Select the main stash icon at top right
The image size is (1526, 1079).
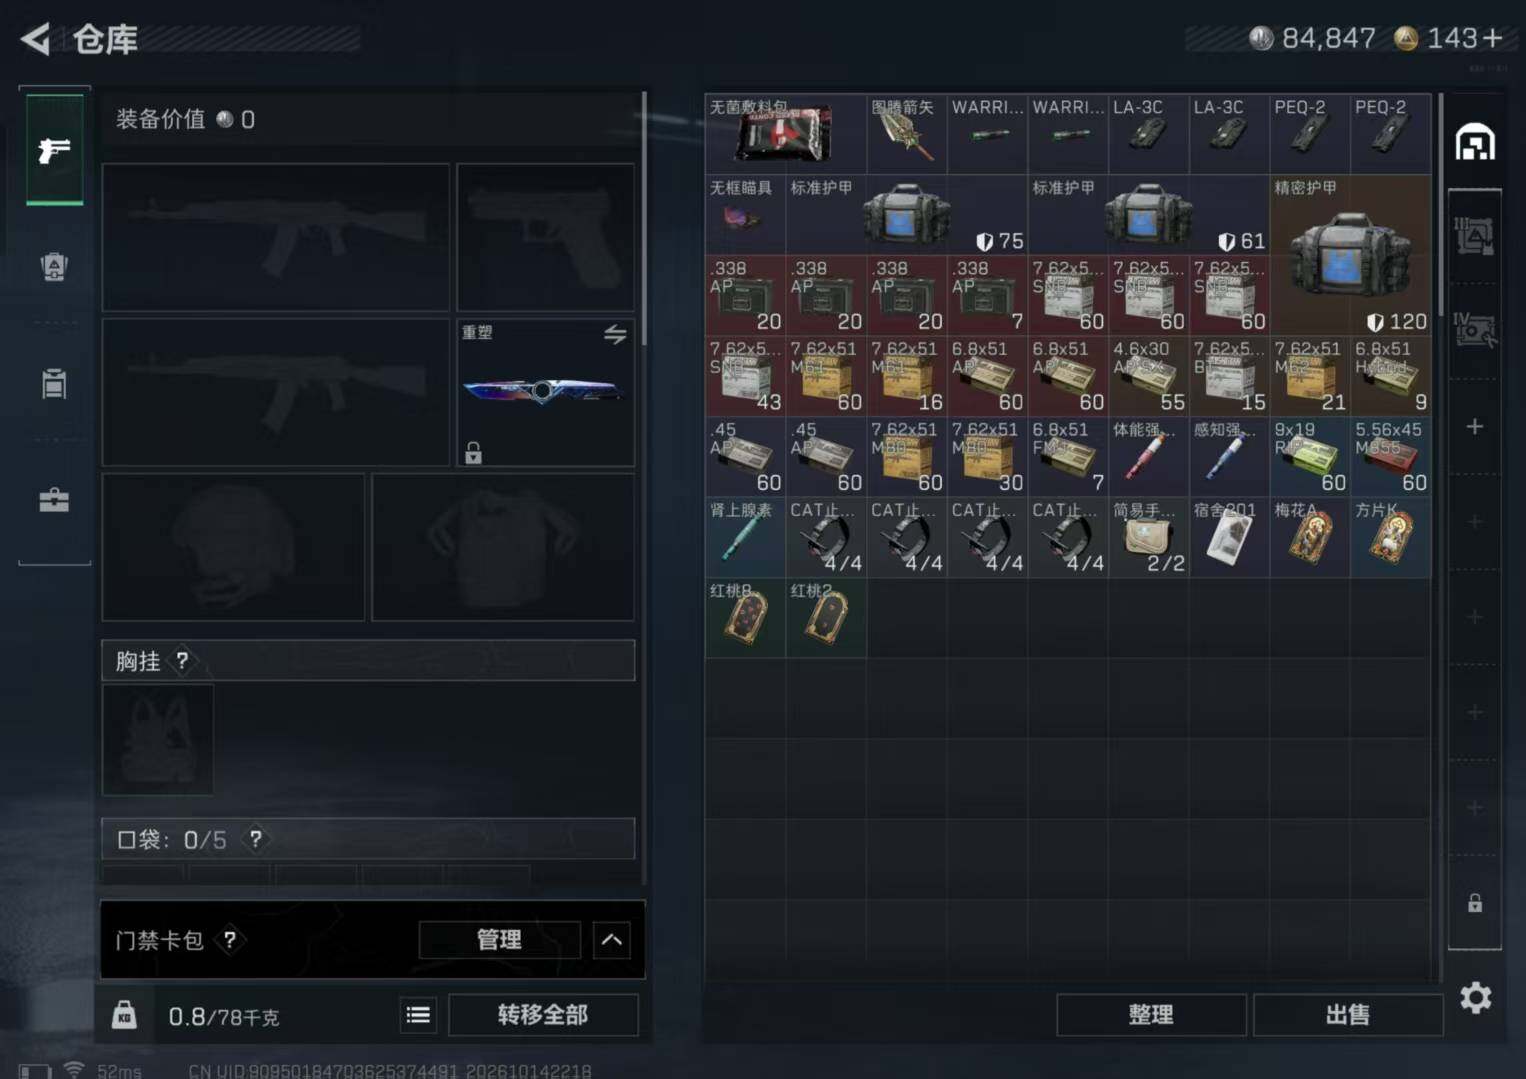point(1475,142)
